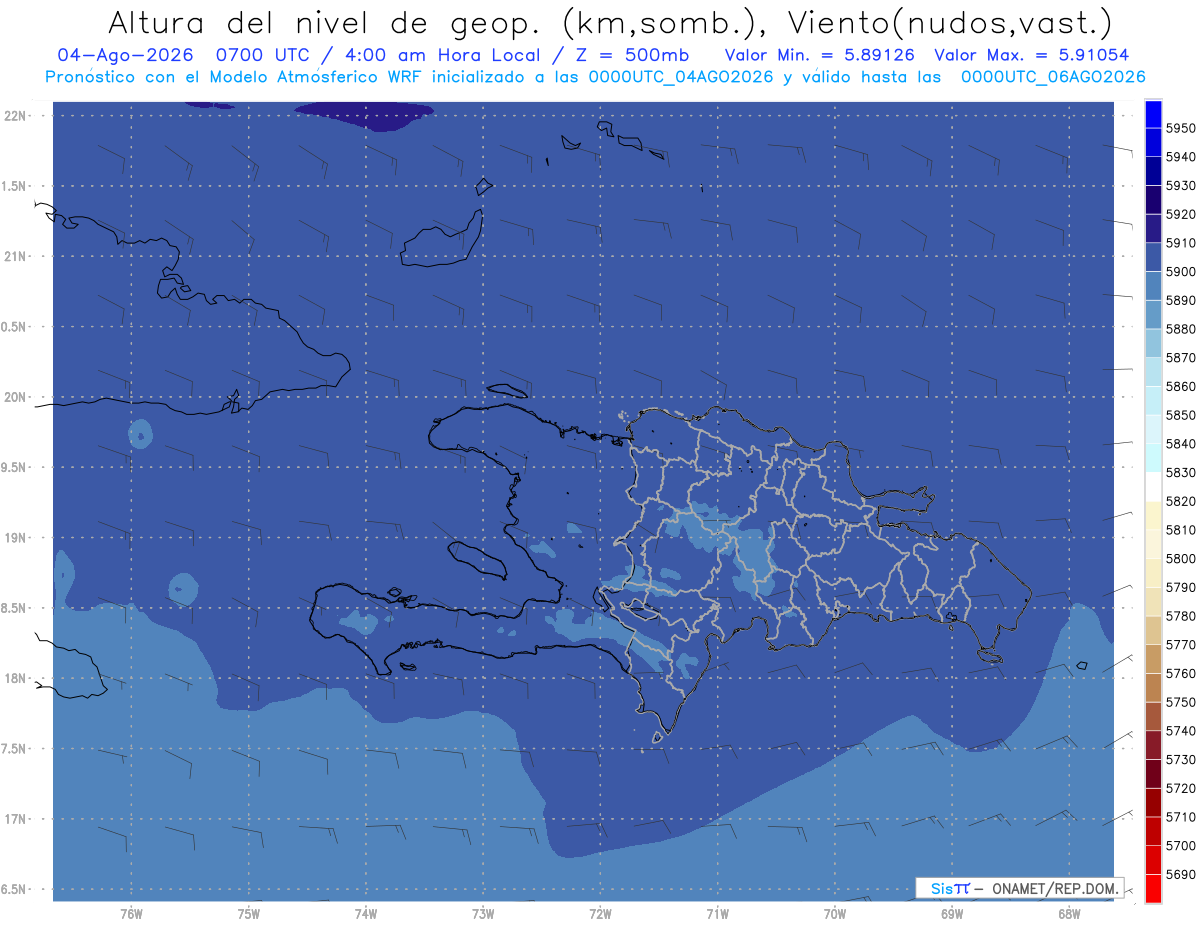Click the '17N' latitude label
This screenshot has height=927, width=1200.
(15, 819)
